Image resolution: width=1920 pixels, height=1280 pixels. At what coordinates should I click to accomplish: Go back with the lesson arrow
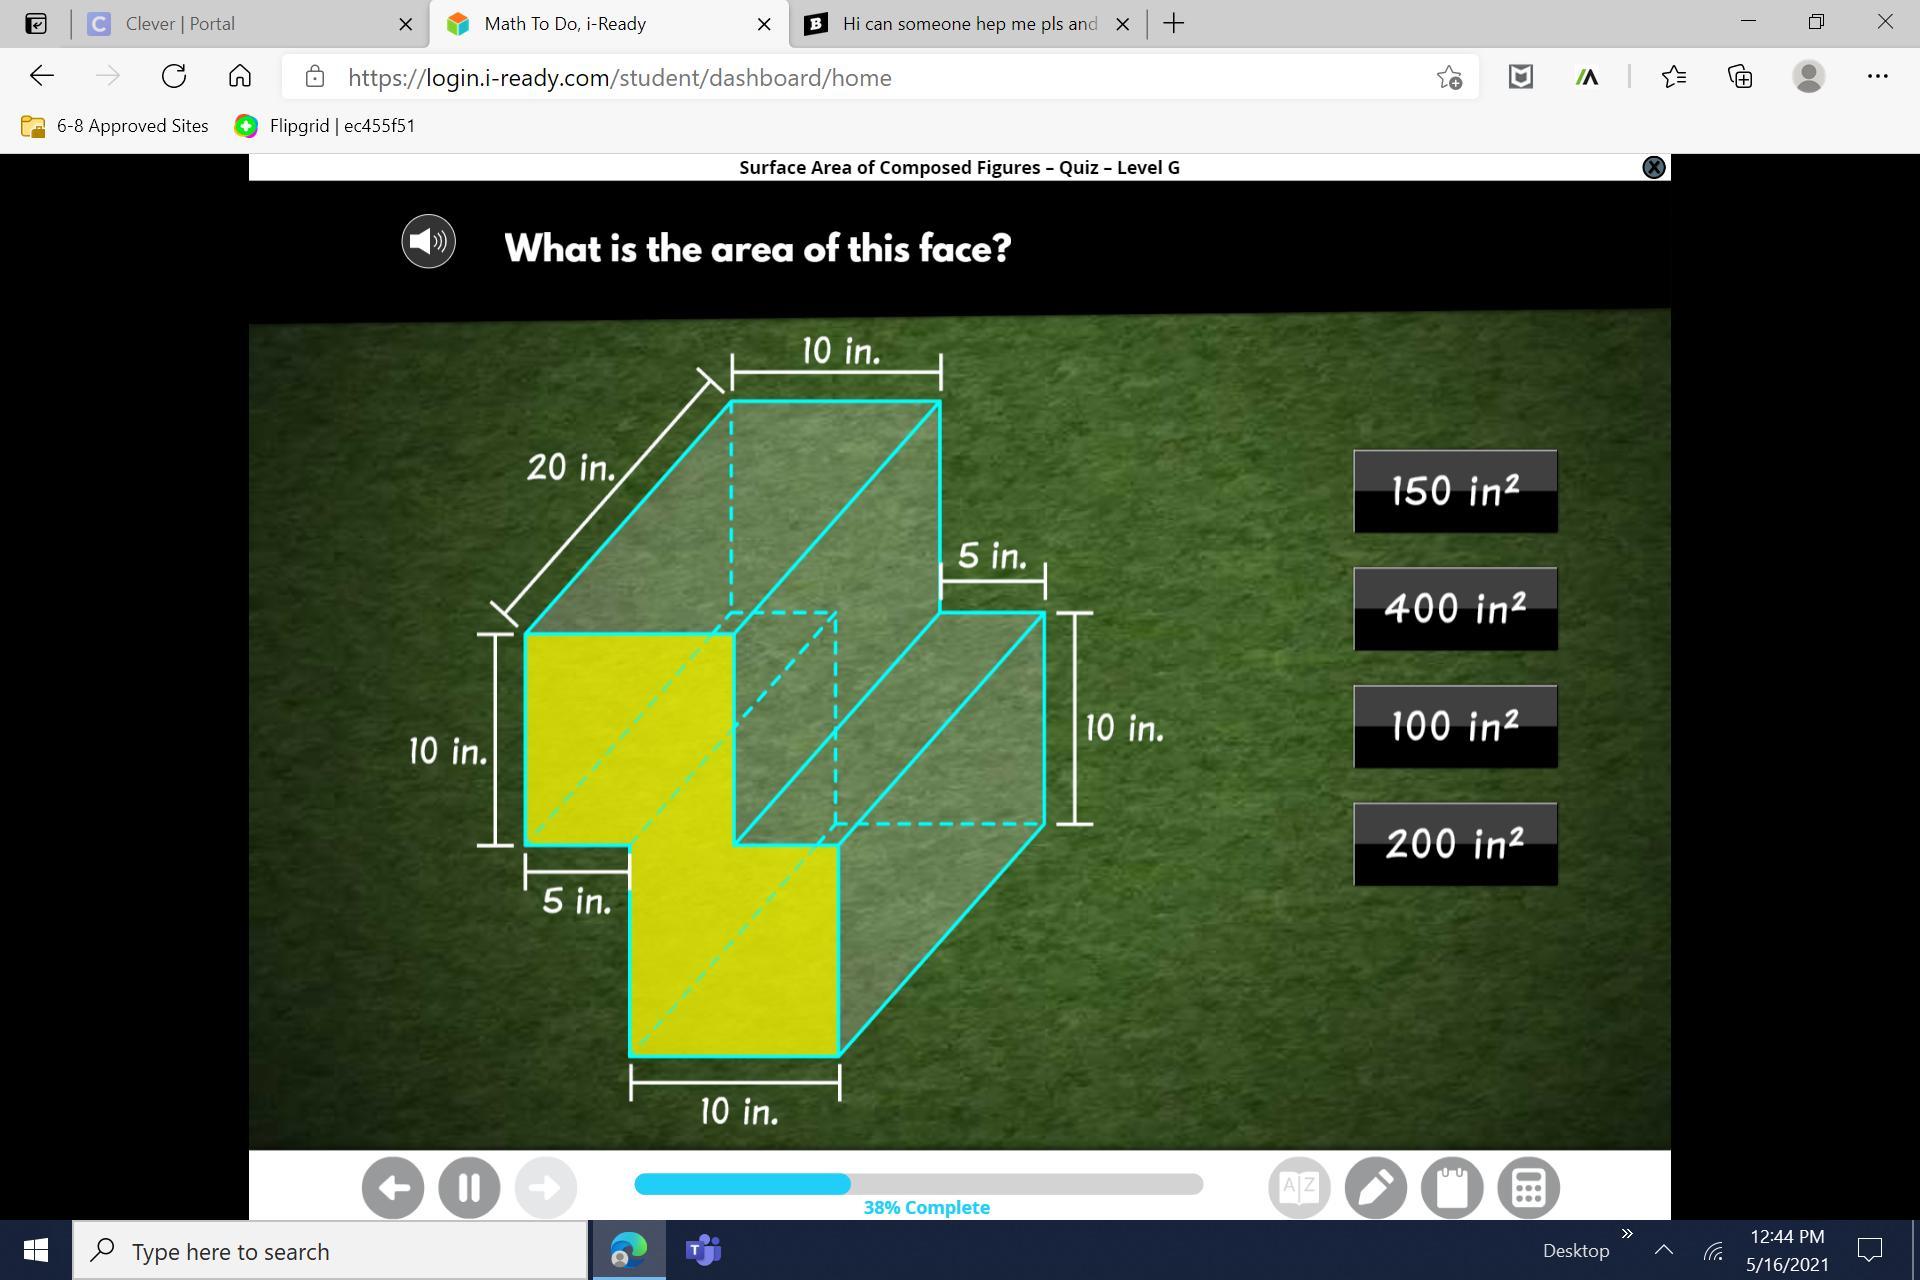(x=393, y=1188)
